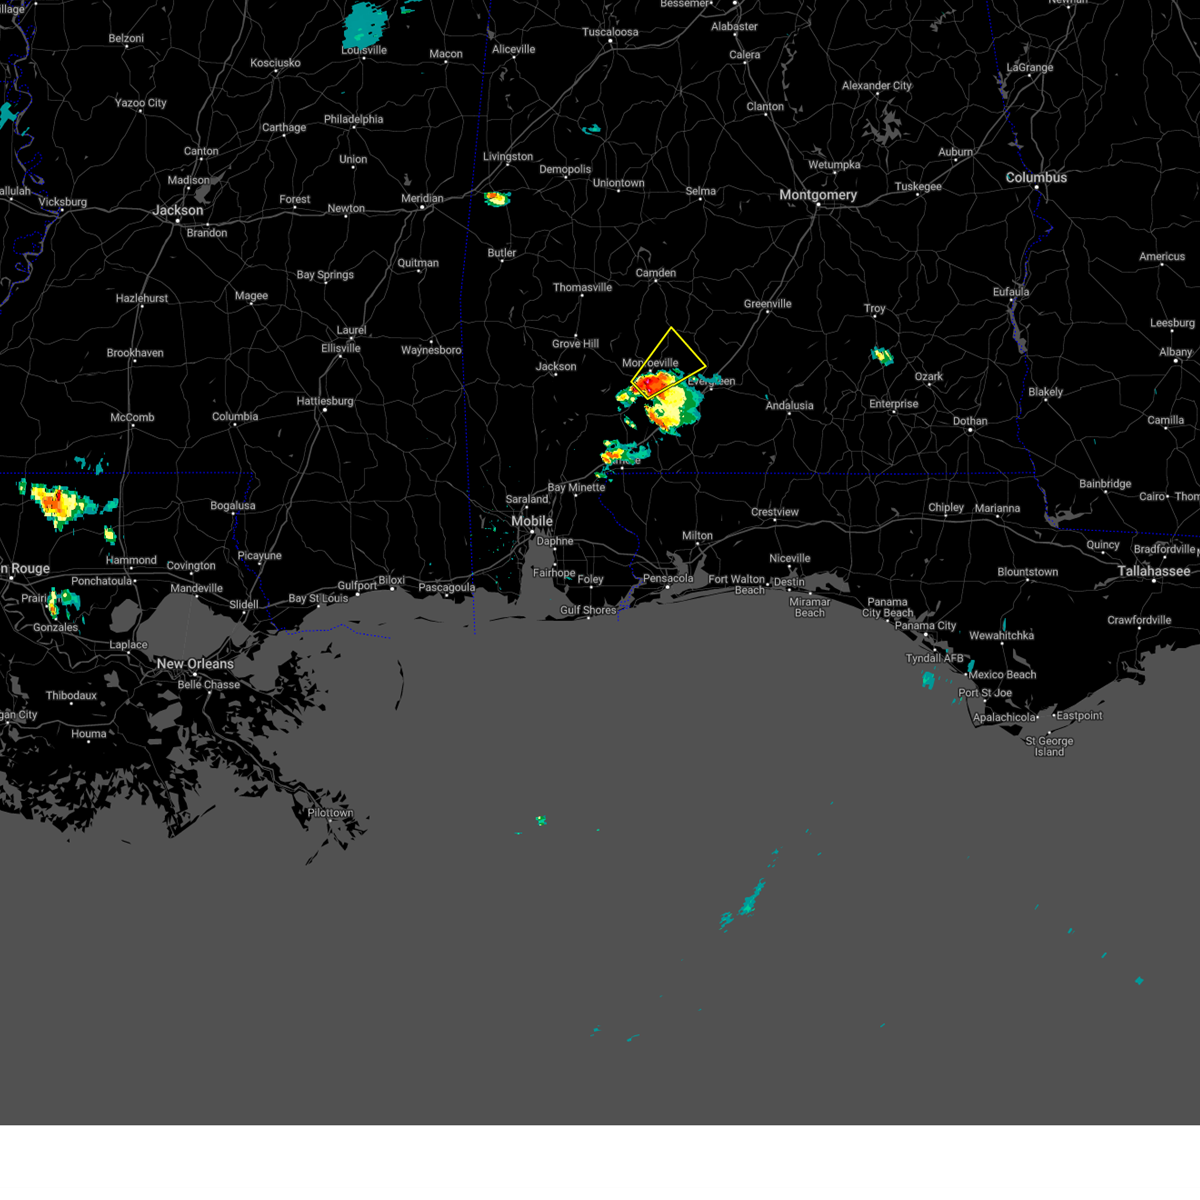Click the Camden label

(x=656, y=273)
